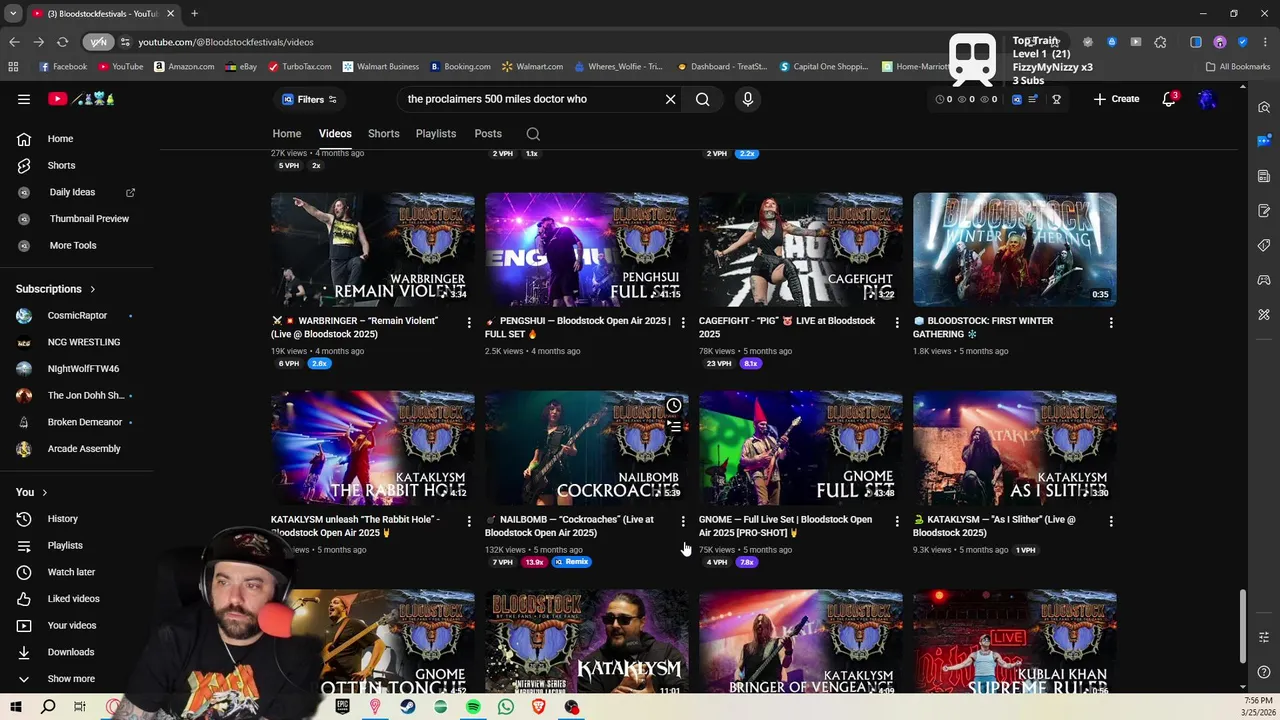
Task: Open browser tab list dropdown
Action: (13, 13)
